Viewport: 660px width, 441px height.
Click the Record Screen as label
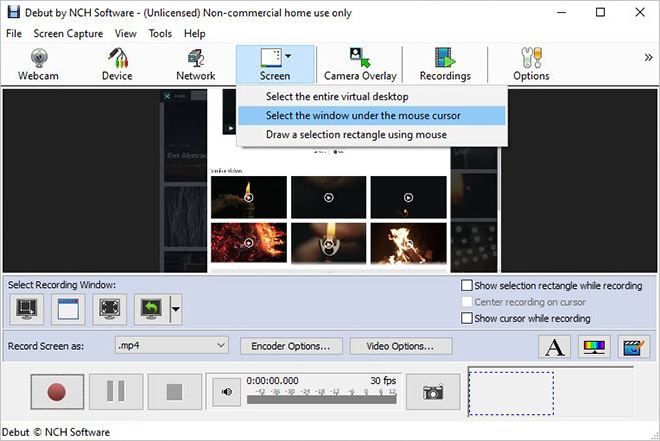(46, 346)
